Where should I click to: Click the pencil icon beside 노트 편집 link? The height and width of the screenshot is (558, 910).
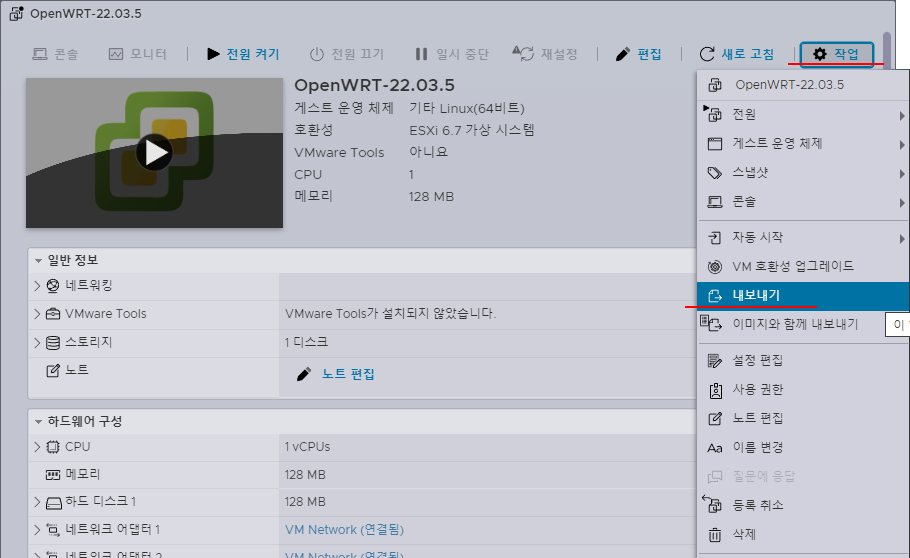(x=304, y=374)
